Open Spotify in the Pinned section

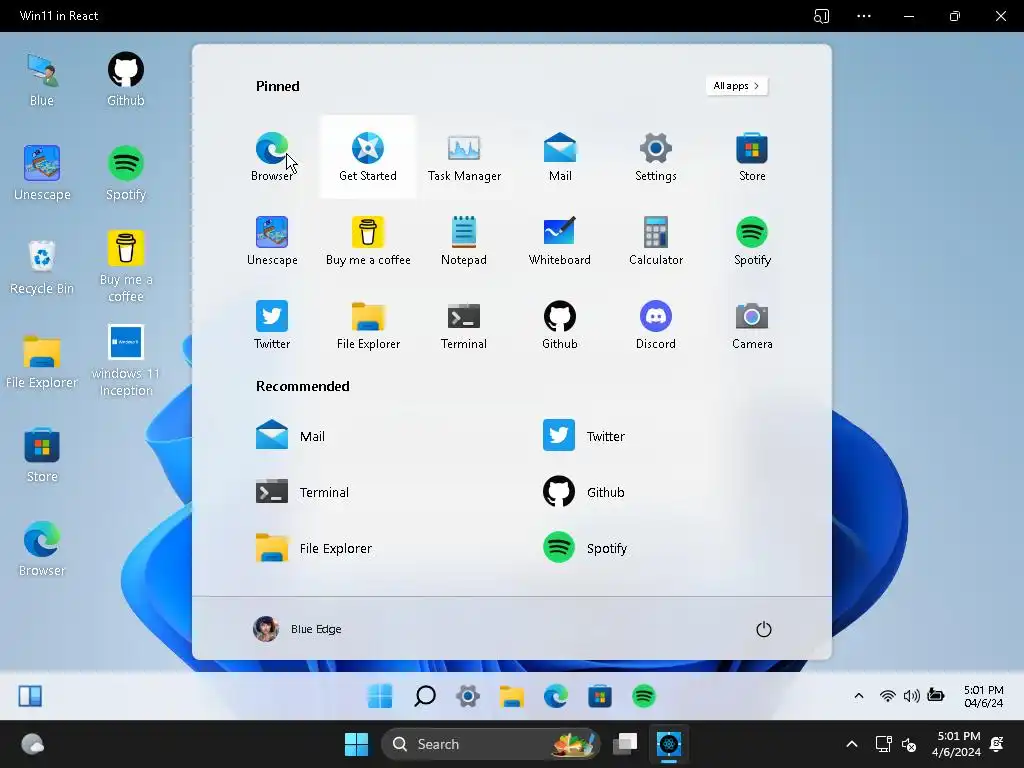[x=752, y=240]
